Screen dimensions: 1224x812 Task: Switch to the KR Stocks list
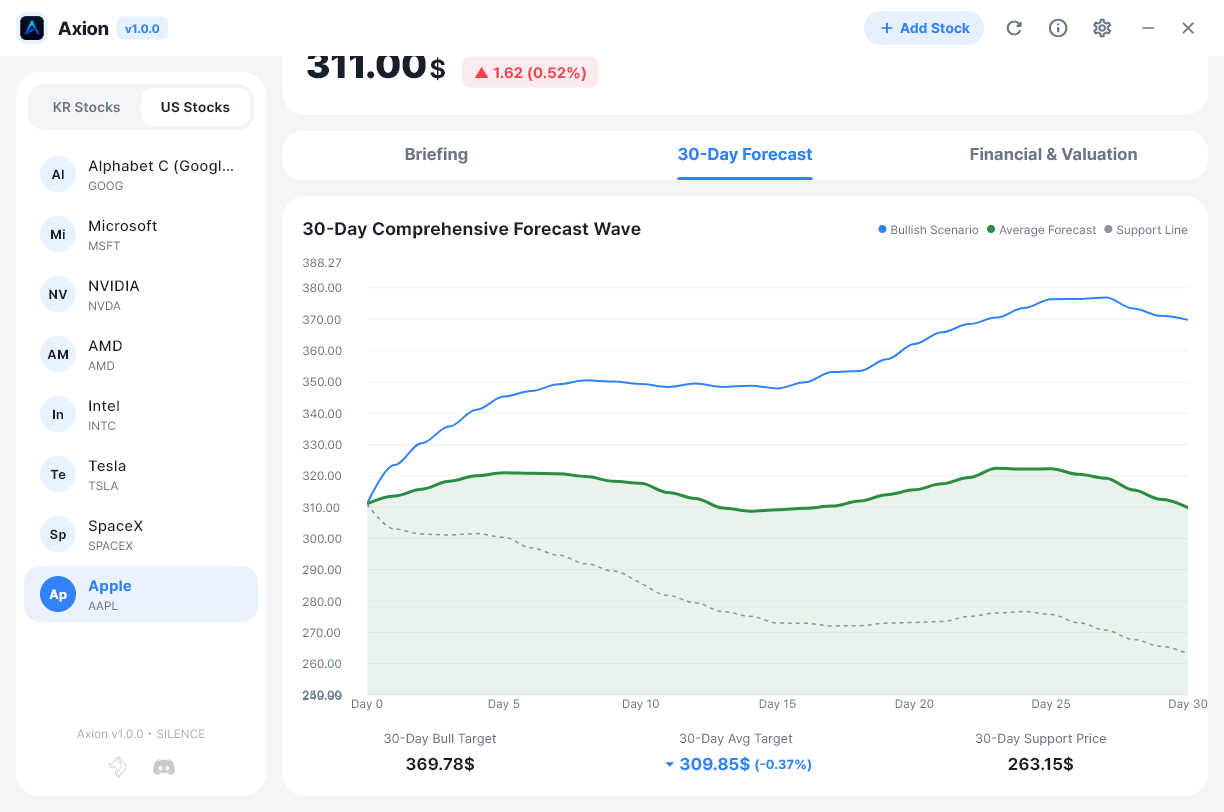coord(86,107)
